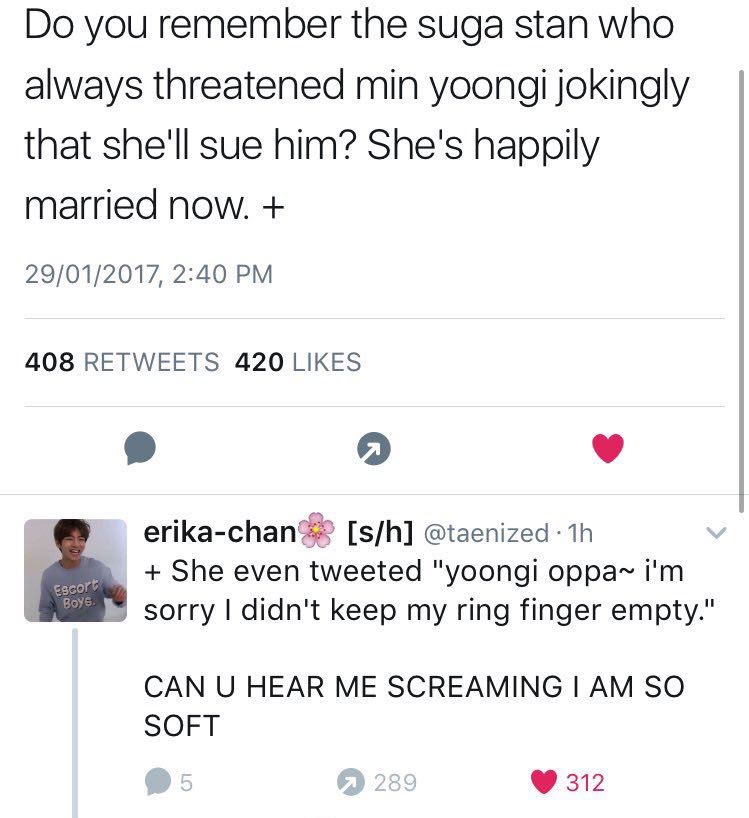749x818 pixels.
Task: Unlike the main tweet via red heart
Action: pos(608,448)
